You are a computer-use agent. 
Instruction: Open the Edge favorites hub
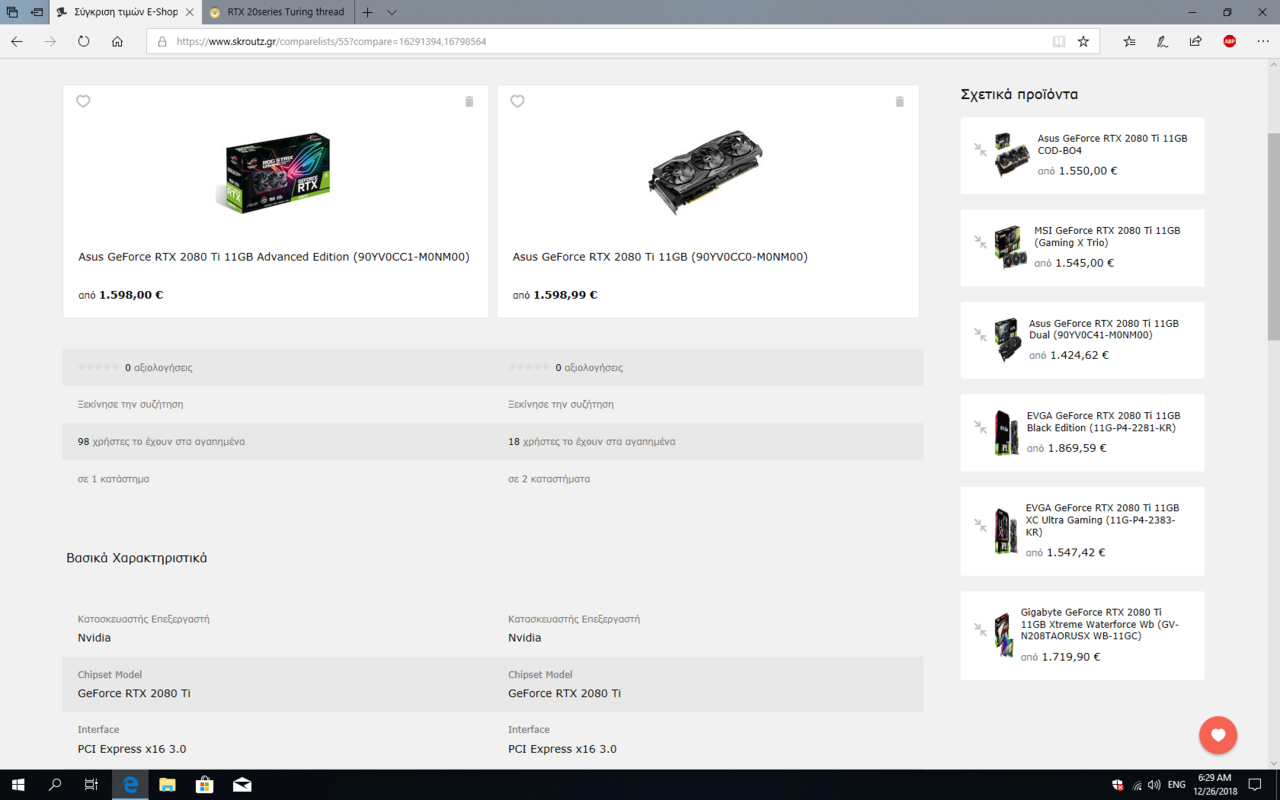(x=1129, y=42)
